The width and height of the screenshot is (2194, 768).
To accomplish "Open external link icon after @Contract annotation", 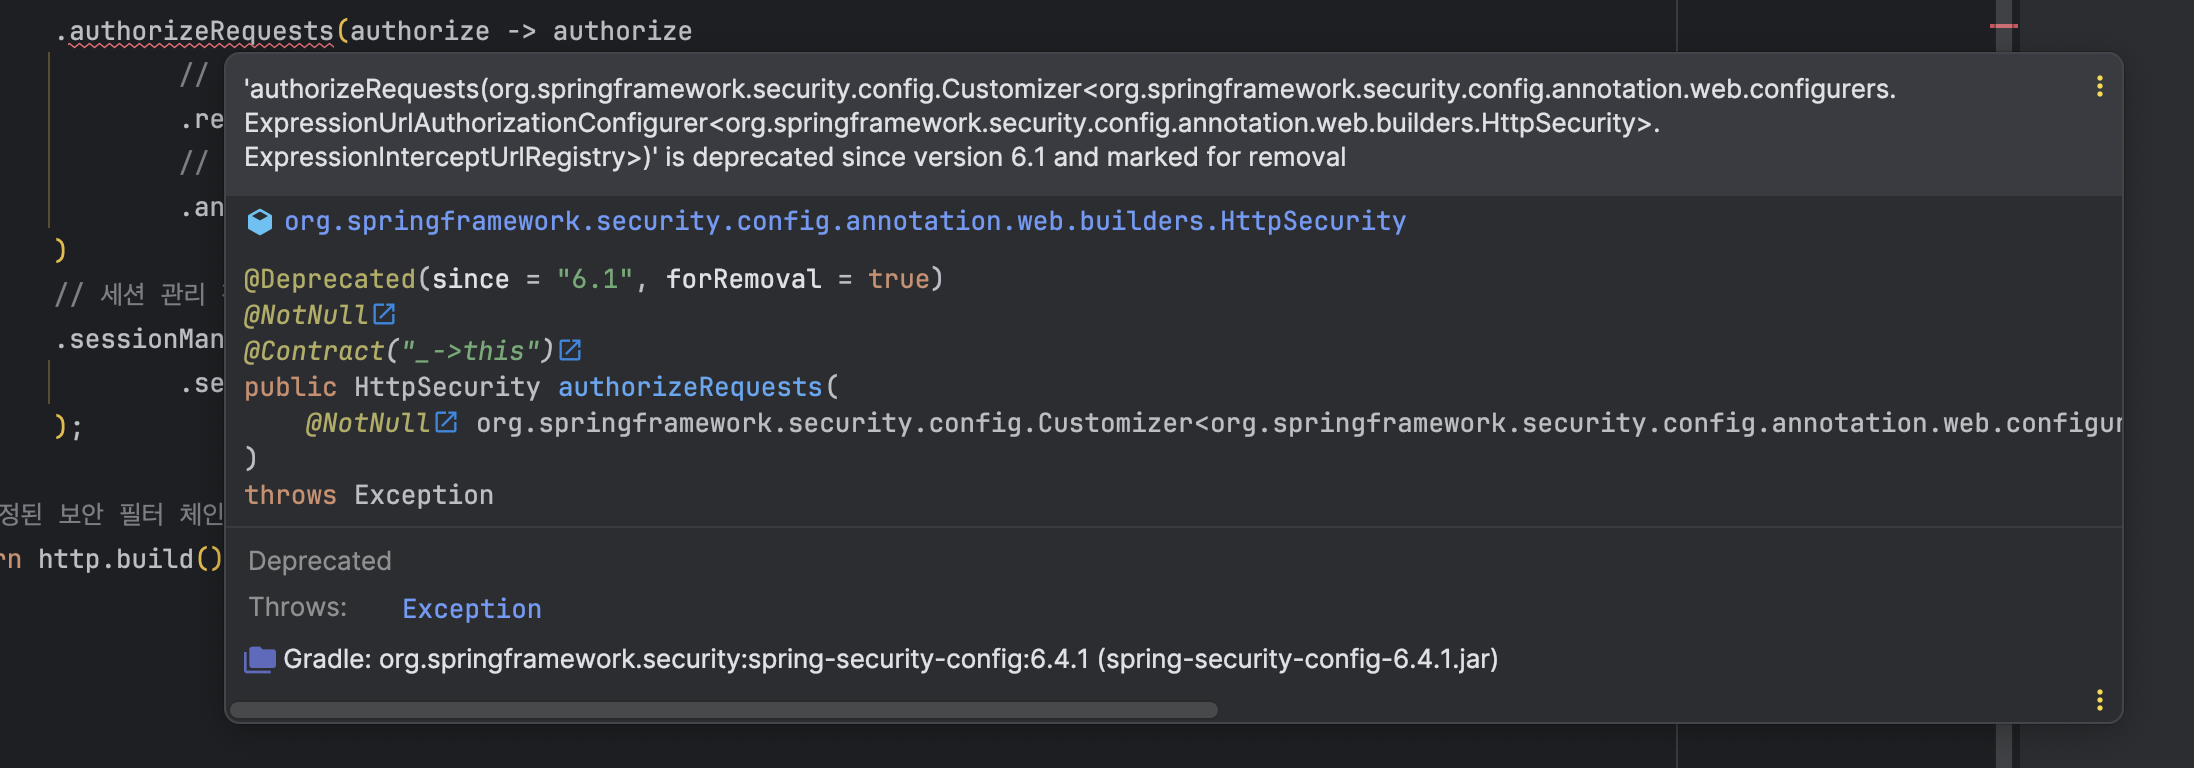I will coord(570,350).
